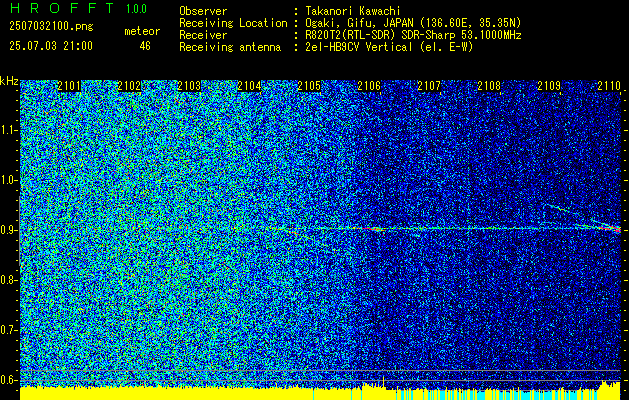Click antenna 2el-HB9CV Vertical value
629x400 pixels.
(x=389, y=47)
